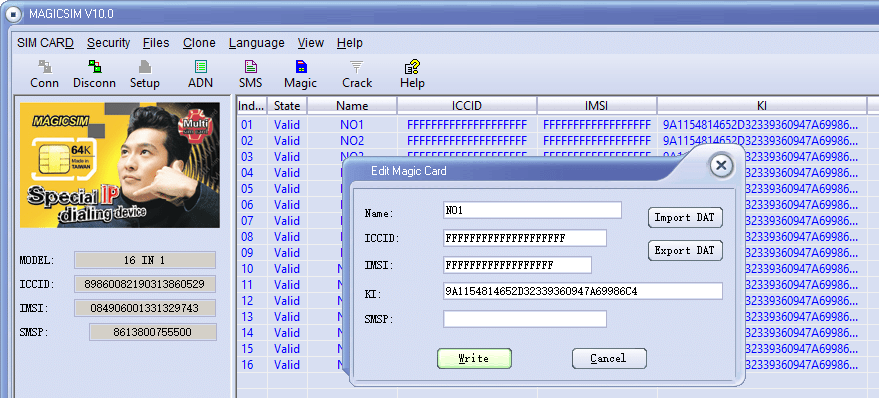
Task: Select row index 12
Action: coord(247,300)
